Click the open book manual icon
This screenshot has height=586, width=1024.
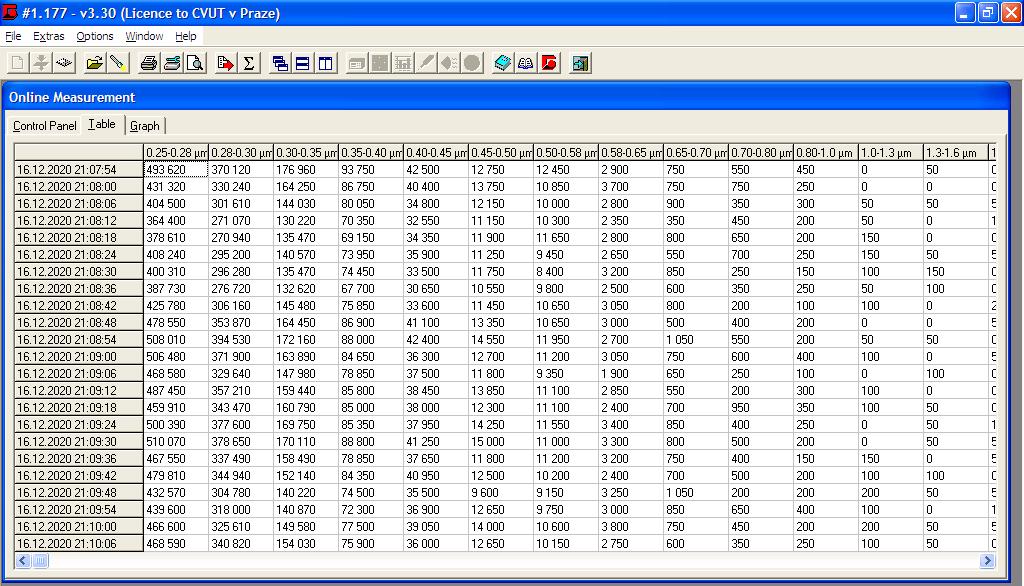pos(526,63)
